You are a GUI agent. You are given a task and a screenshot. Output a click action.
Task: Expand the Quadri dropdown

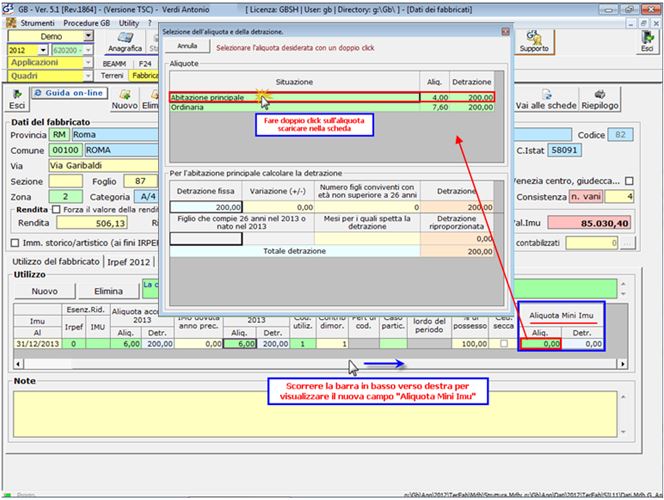pyautogui.click(x=88, y=76)
